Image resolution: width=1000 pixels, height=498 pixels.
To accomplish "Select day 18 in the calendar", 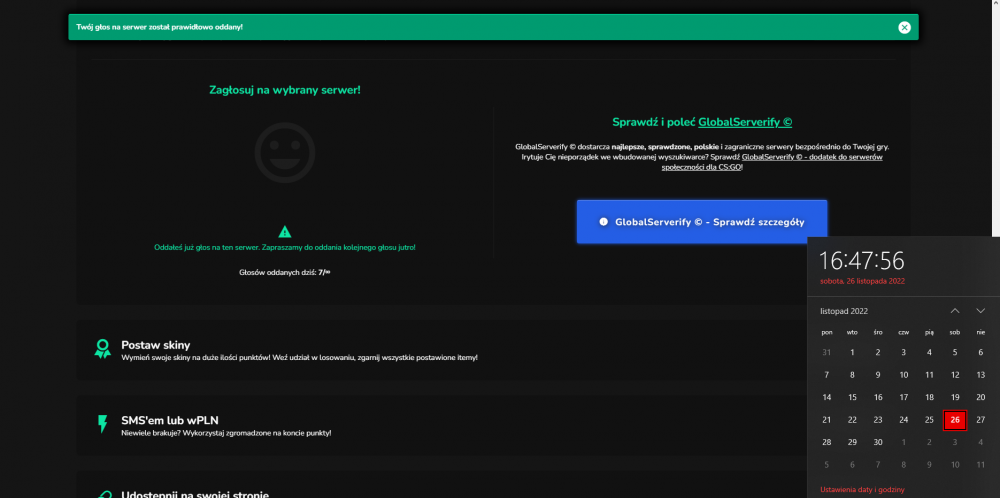I will coord(929,397).
